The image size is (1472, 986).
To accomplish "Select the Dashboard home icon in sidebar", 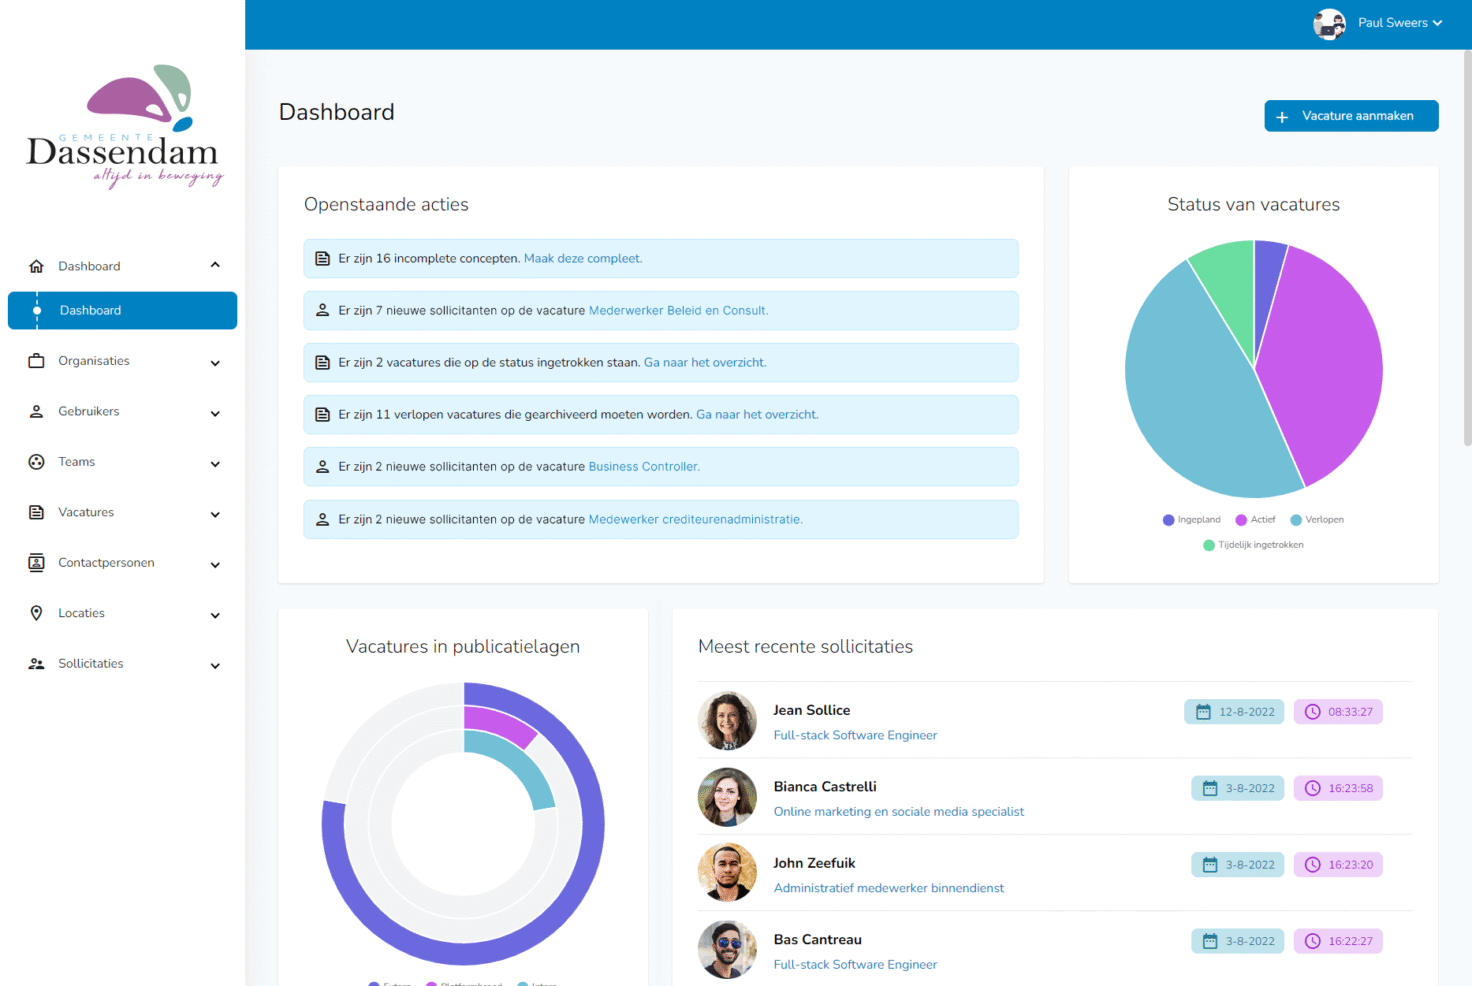I will [36, 265].
